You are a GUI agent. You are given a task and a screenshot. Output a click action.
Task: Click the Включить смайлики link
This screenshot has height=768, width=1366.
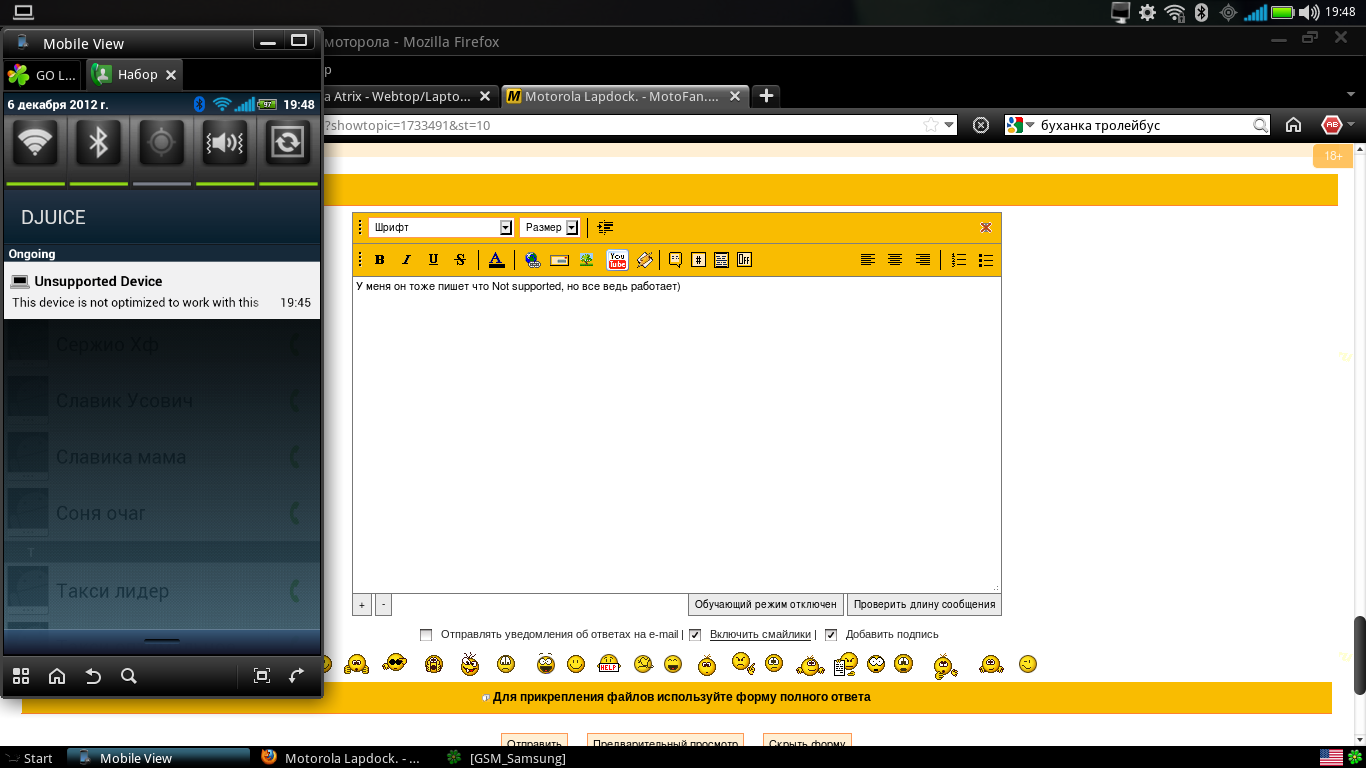point(760,635)
